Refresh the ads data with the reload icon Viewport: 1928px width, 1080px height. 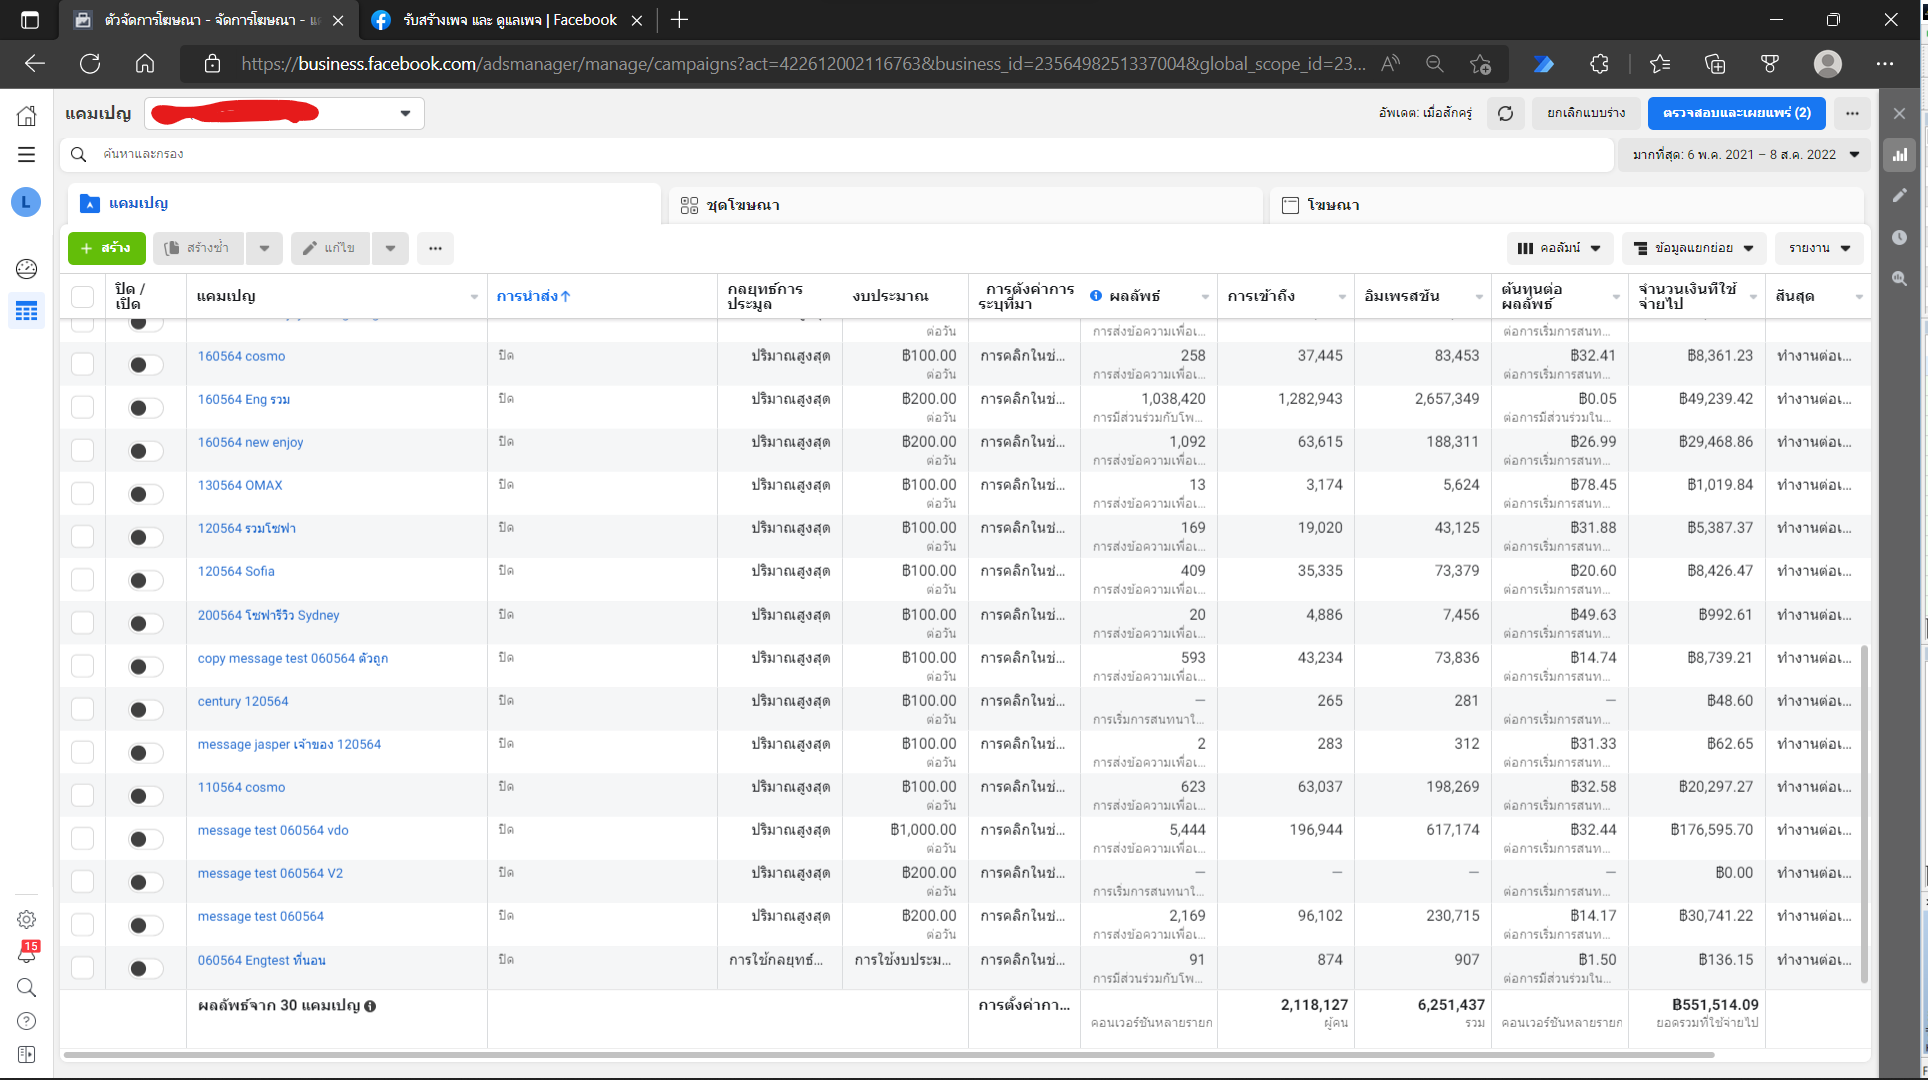[x=1505, y=113]
